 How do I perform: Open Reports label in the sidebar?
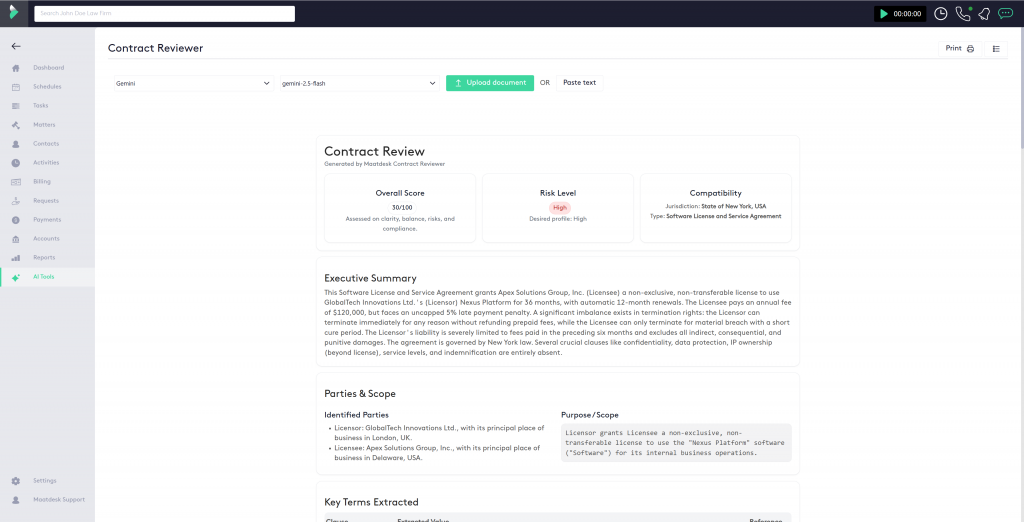tap(44, 257)
